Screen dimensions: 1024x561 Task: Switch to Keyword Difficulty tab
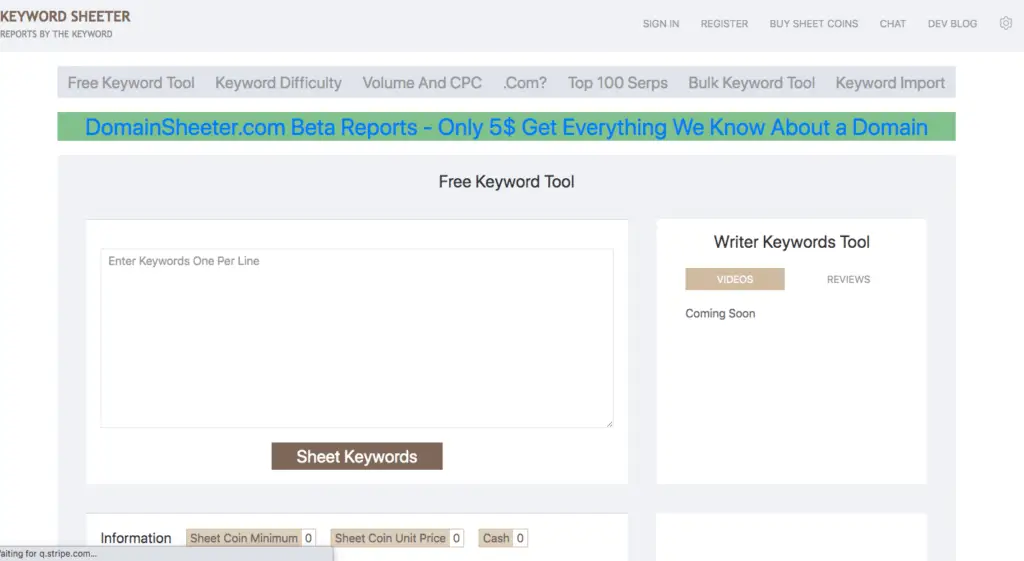coord(278,83)
